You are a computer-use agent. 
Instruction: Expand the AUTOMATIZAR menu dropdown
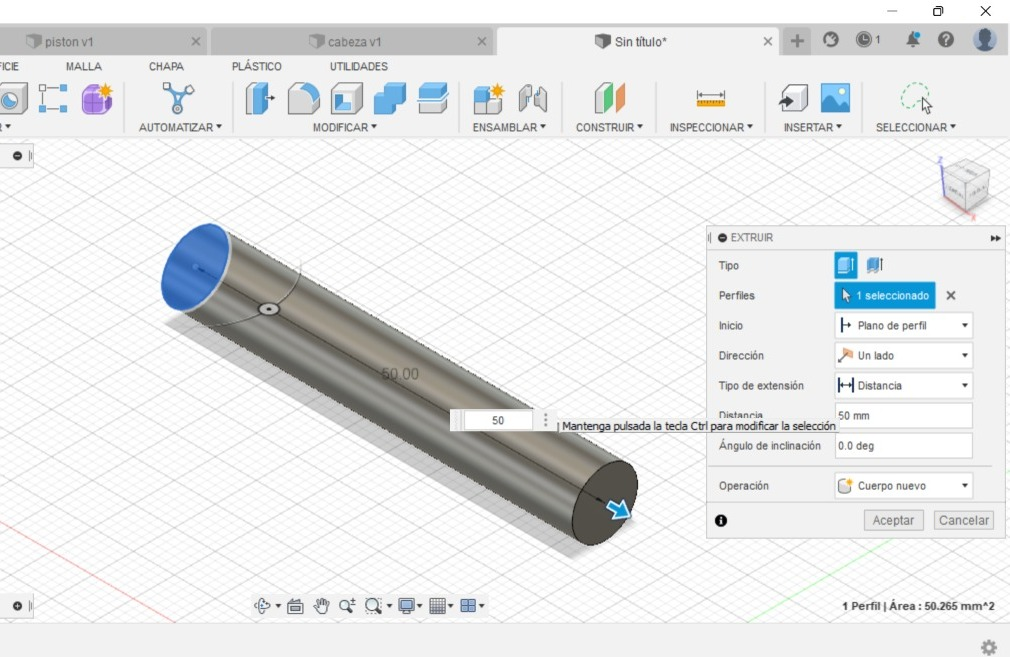pyautogui.click(x=180, y=128)
